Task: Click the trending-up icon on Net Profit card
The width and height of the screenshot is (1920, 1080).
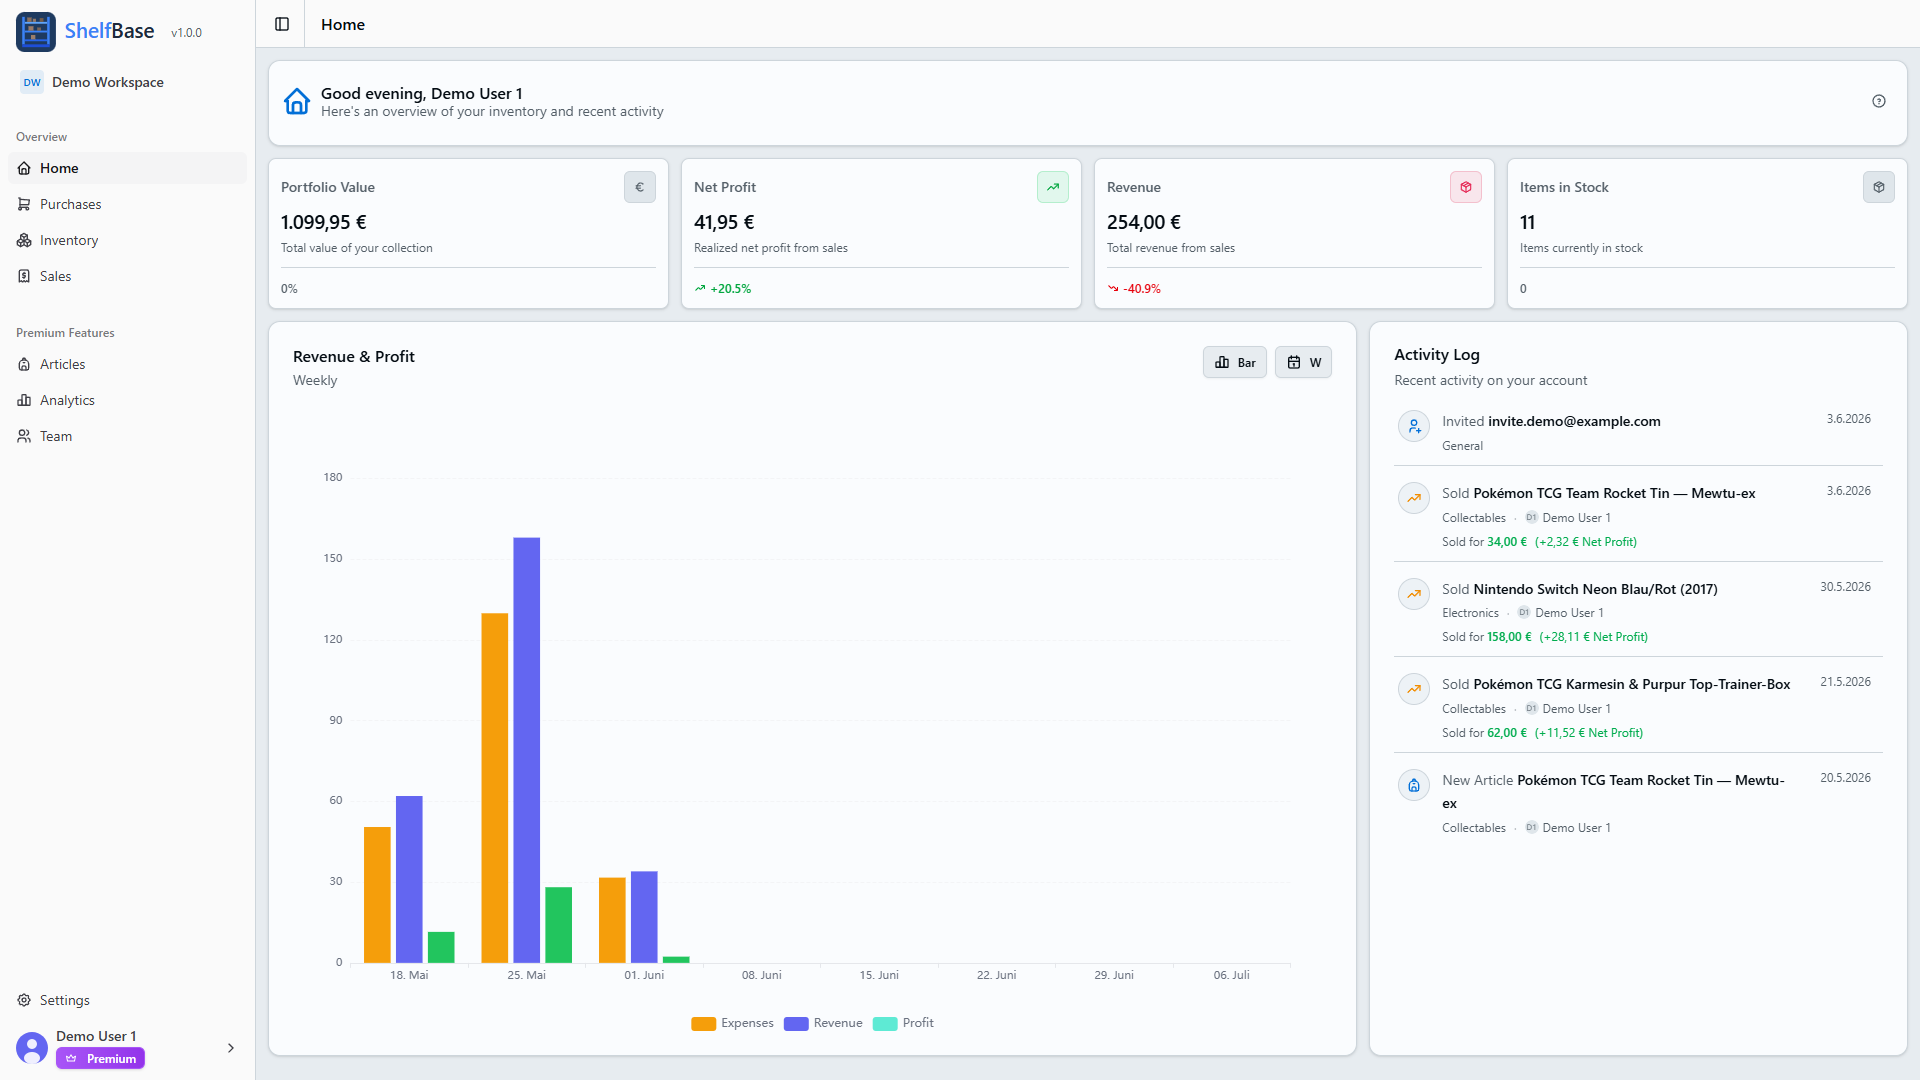Action: click(x=1053, y=187)
